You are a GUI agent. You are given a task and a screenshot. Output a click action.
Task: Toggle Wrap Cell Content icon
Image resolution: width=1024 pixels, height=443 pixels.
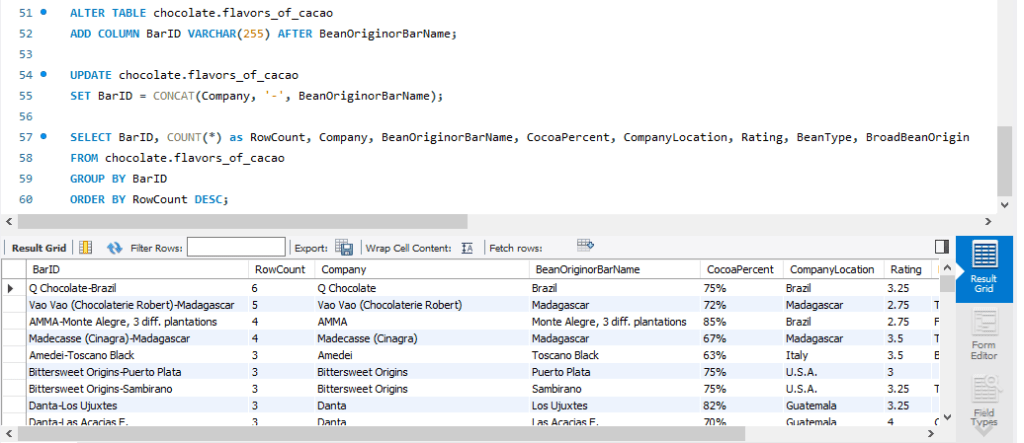pyautogui.click(x=466, y=247)
